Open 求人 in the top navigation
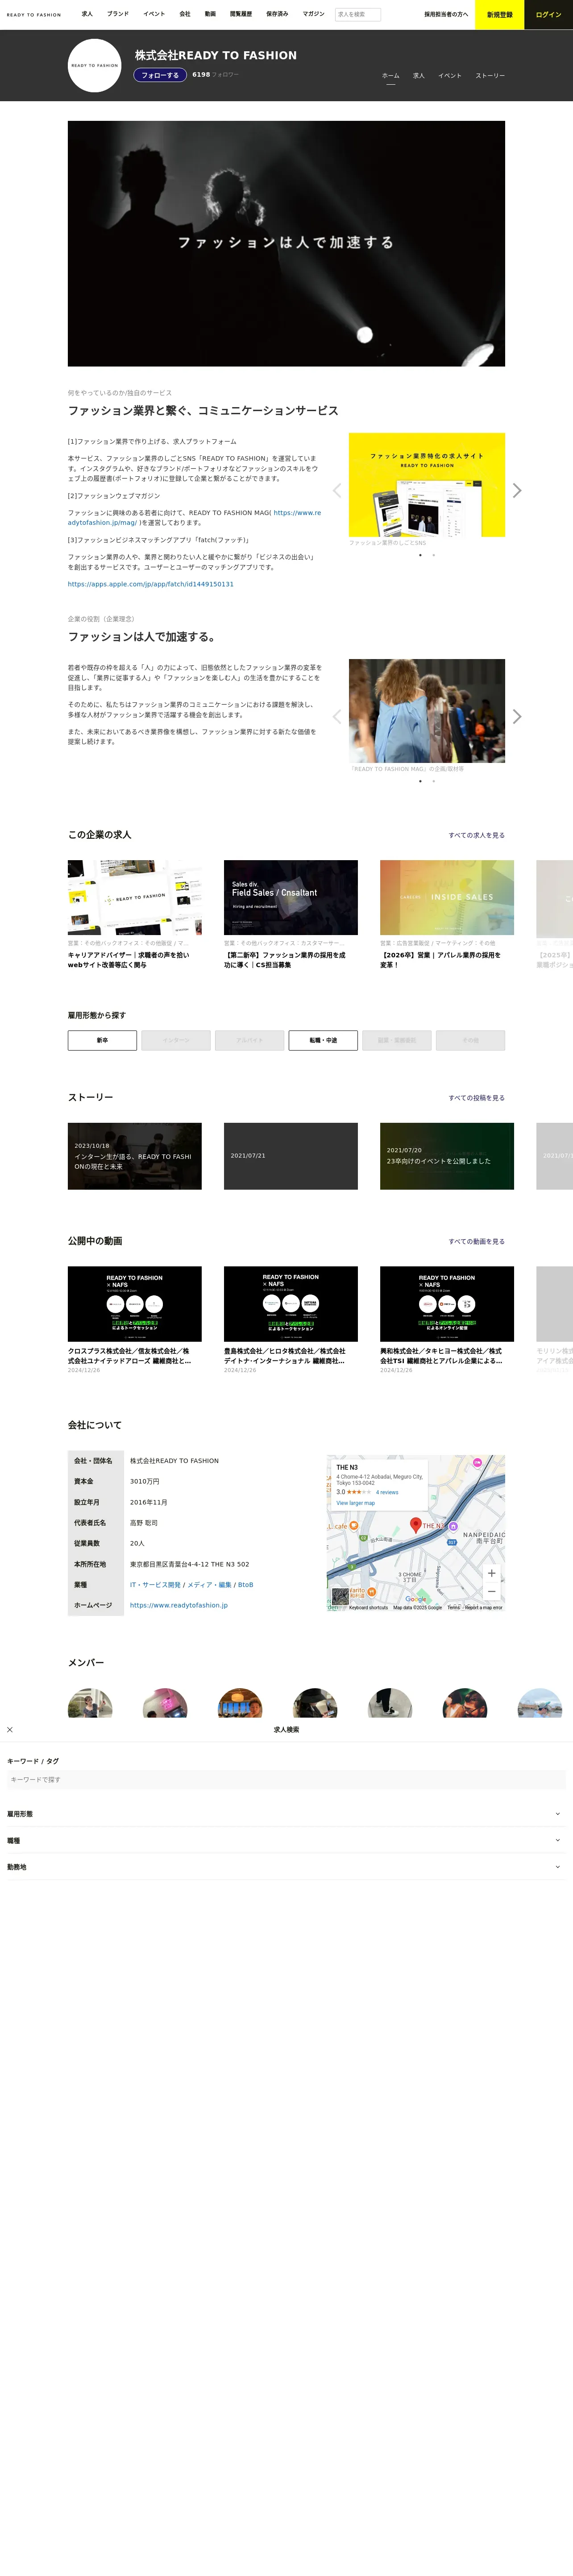 pyautogui.click(x=87, y=14)
